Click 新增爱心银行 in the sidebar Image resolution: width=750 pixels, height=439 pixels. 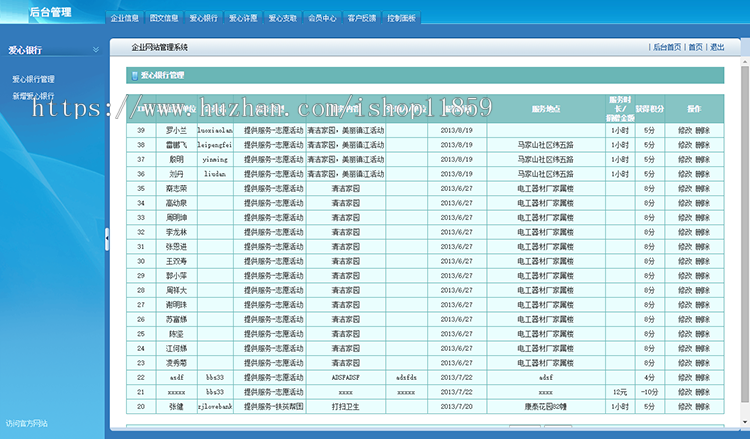point(33,96)
